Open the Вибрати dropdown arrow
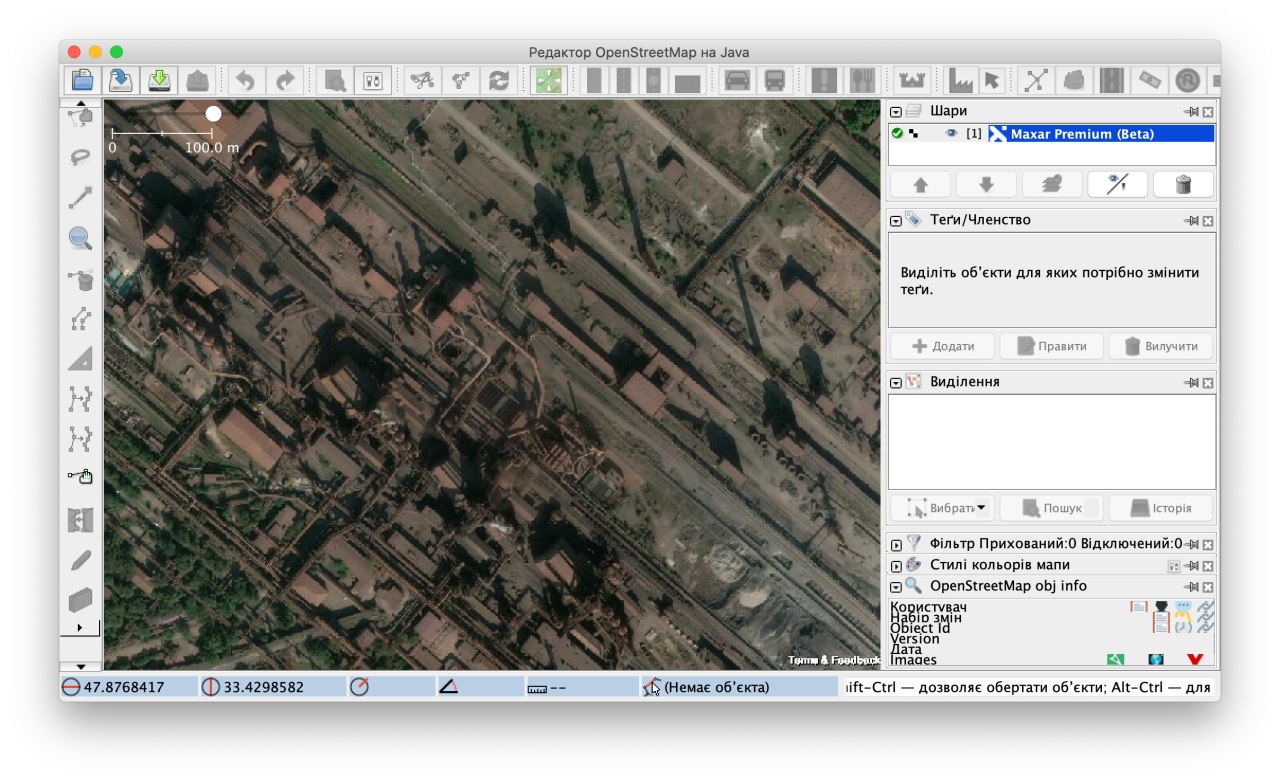1280x780 pixels. point(981,508)
